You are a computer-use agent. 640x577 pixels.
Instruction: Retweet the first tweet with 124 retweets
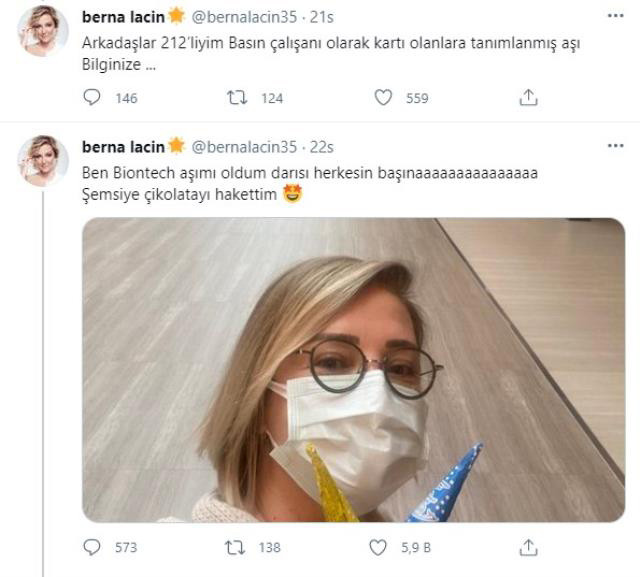point(240,97)
